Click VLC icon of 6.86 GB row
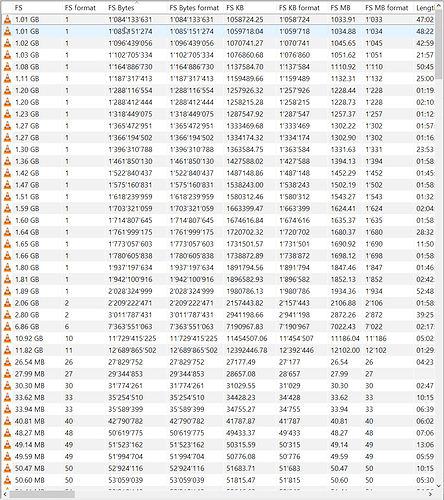Viewport: 444px width, 500px height. pyautogui.click(x=7, y=327)
